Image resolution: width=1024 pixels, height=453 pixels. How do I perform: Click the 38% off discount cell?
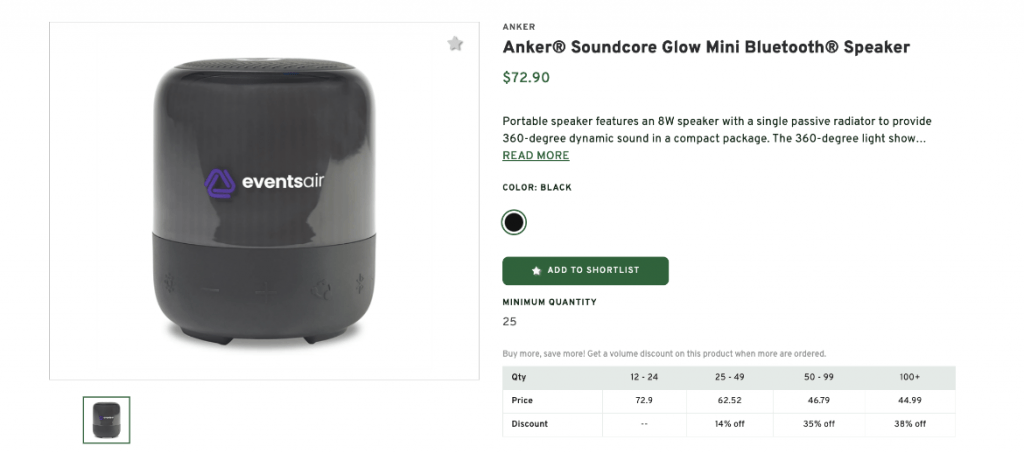tap(910, 424)
